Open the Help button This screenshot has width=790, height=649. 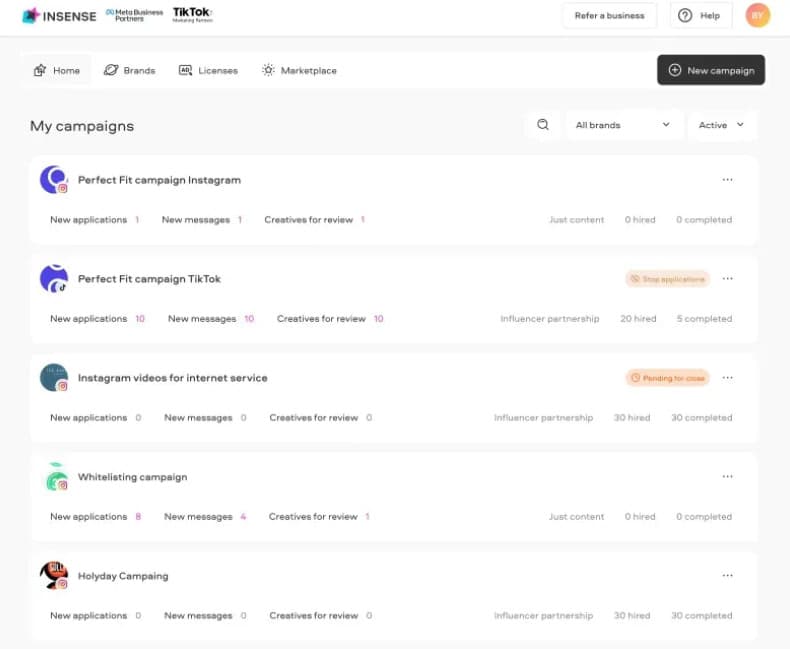tap(700, 16)
